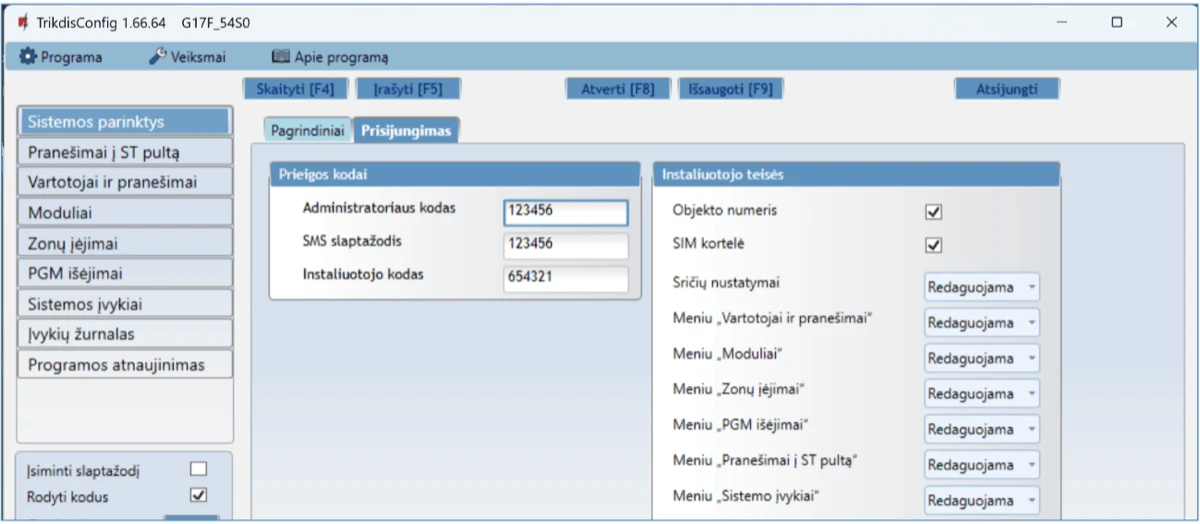Open Įvykių žurnalas in the sidebar

125,334
